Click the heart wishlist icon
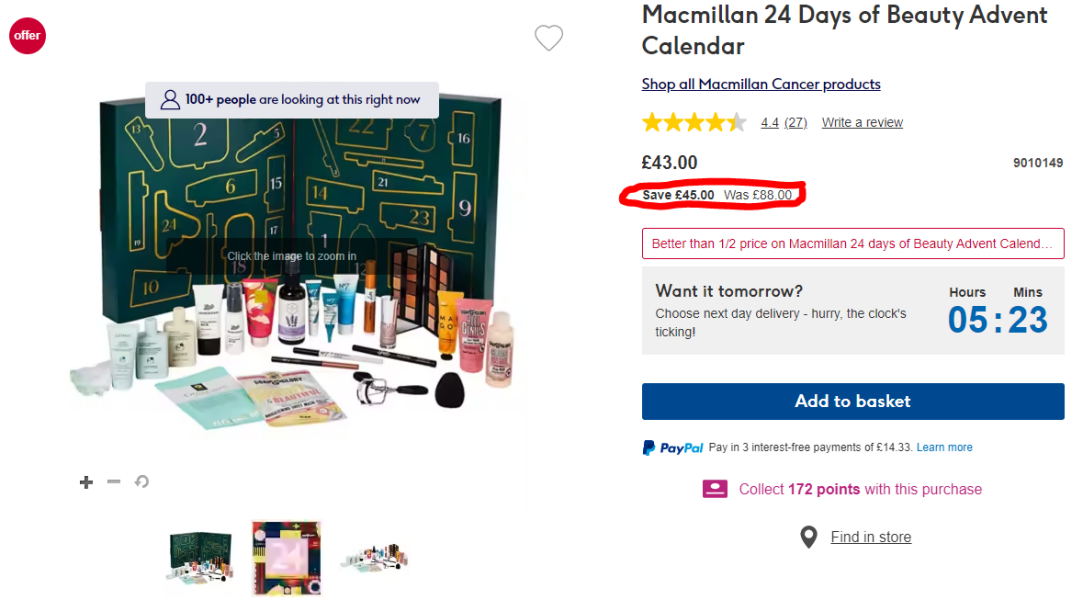1083x600 pixels. pos(549,38)
